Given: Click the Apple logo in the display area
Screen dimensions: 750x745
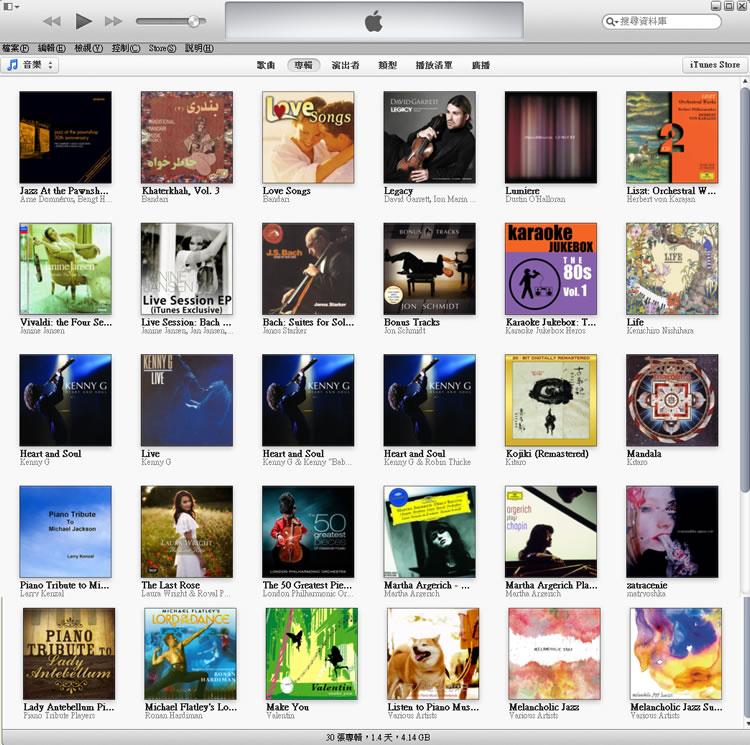Looking at the screenshot, I should (374, 22).
